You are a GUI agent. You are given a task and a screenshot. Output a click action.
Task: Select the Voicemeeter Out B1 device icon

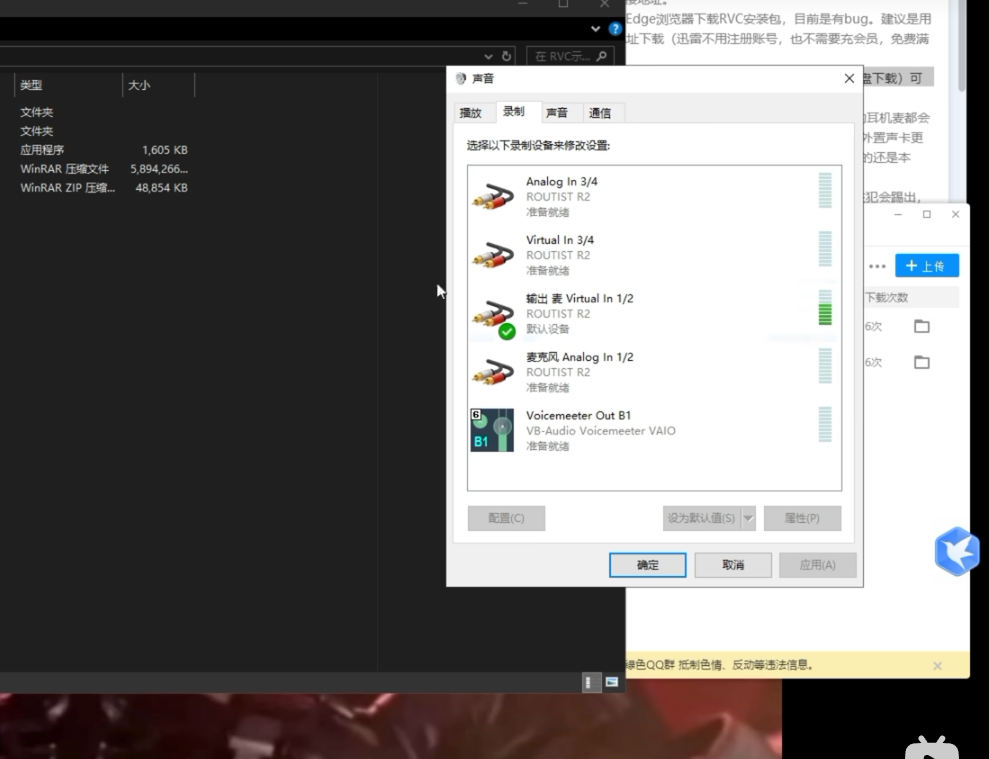point(492,430)
